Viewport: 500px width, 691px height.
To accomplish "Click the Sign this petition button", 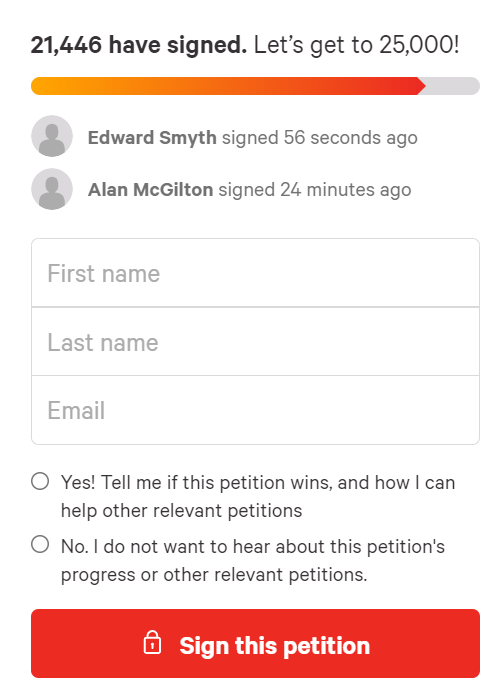I will pyautogui.click(x=255, y=643).
